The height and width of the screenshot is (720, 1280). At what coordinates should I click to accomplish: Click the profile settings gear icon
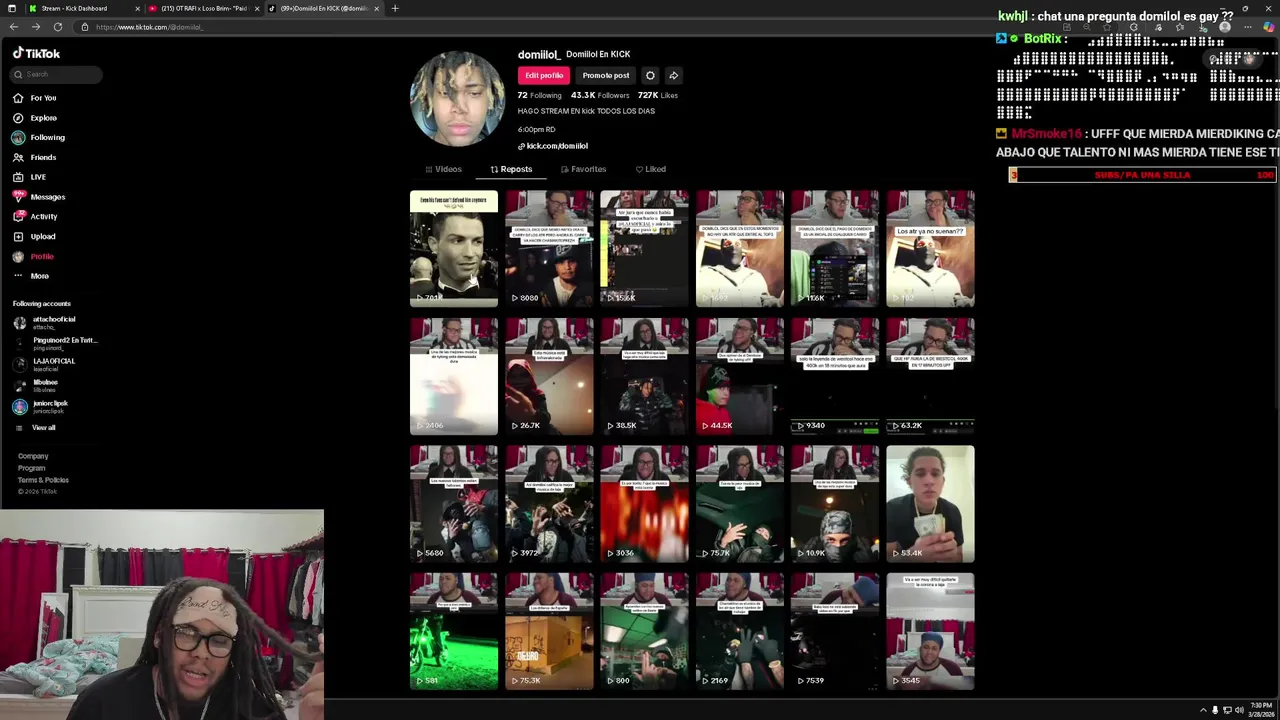tap(650, 75)
